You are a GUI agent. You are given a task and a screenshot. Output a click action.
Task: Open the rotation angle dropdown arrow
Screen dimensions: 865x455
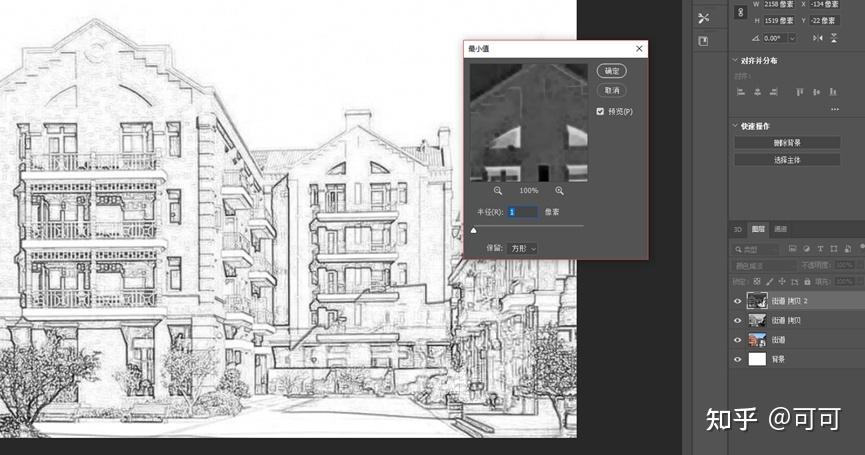[792, 38]
